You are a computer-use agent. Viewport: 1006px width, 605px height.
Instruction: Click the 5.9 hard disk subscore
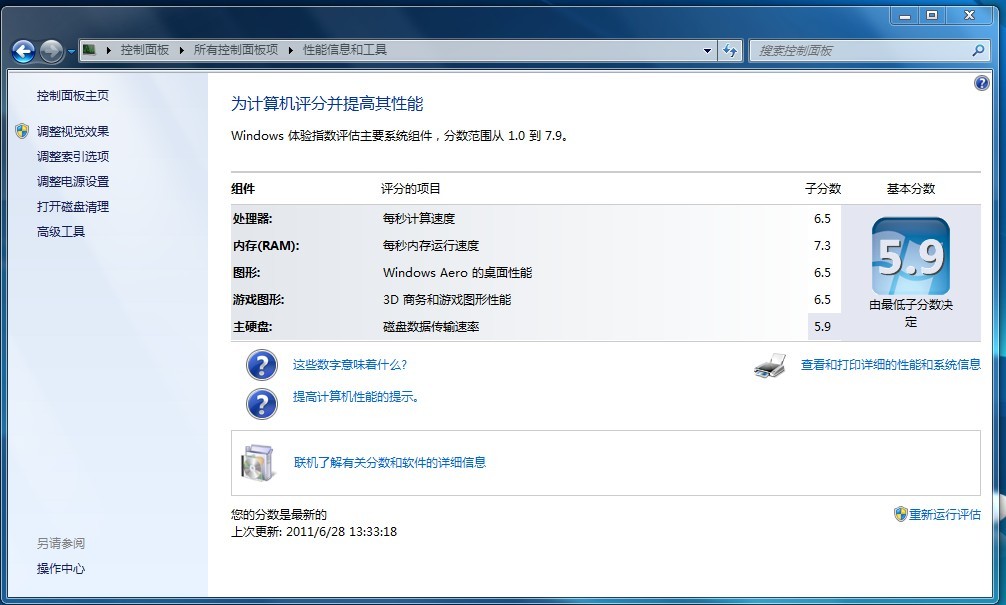click(822, 326)
